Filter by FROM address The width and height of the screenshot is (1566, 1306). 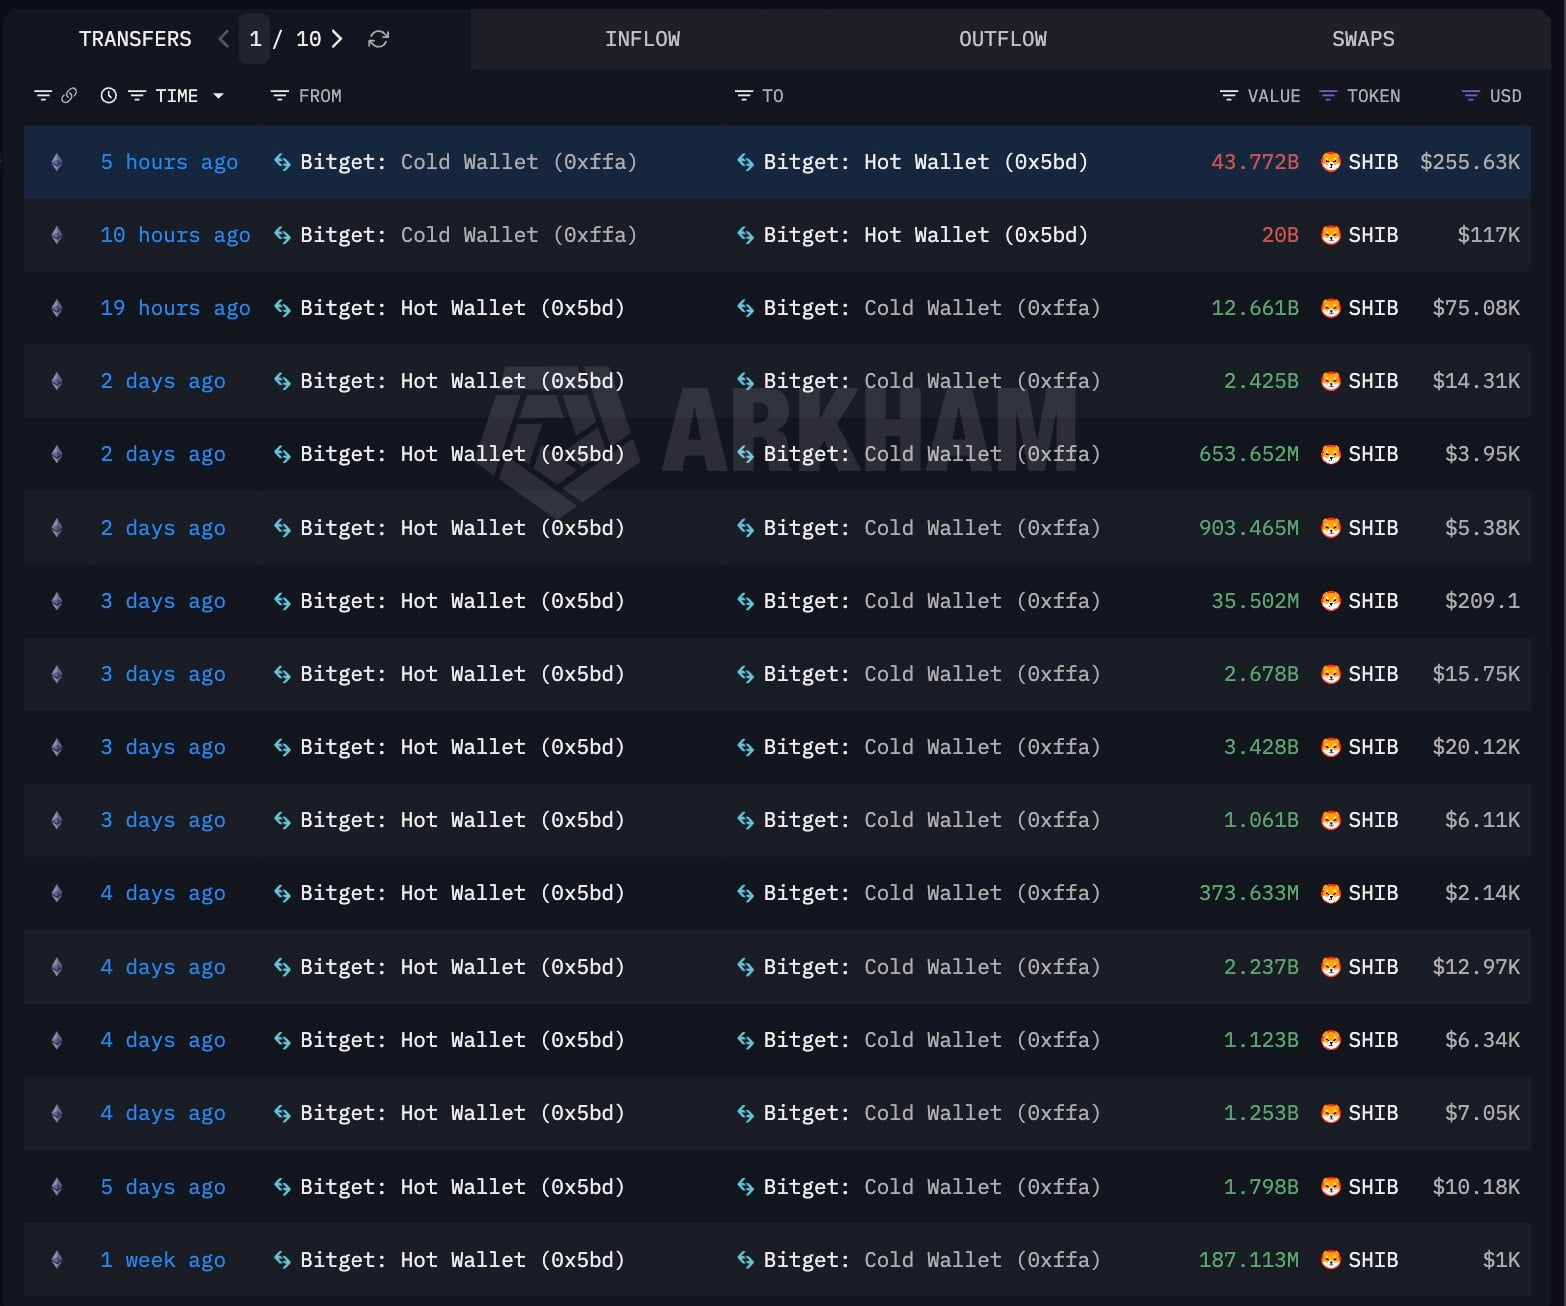click(280, 96)
